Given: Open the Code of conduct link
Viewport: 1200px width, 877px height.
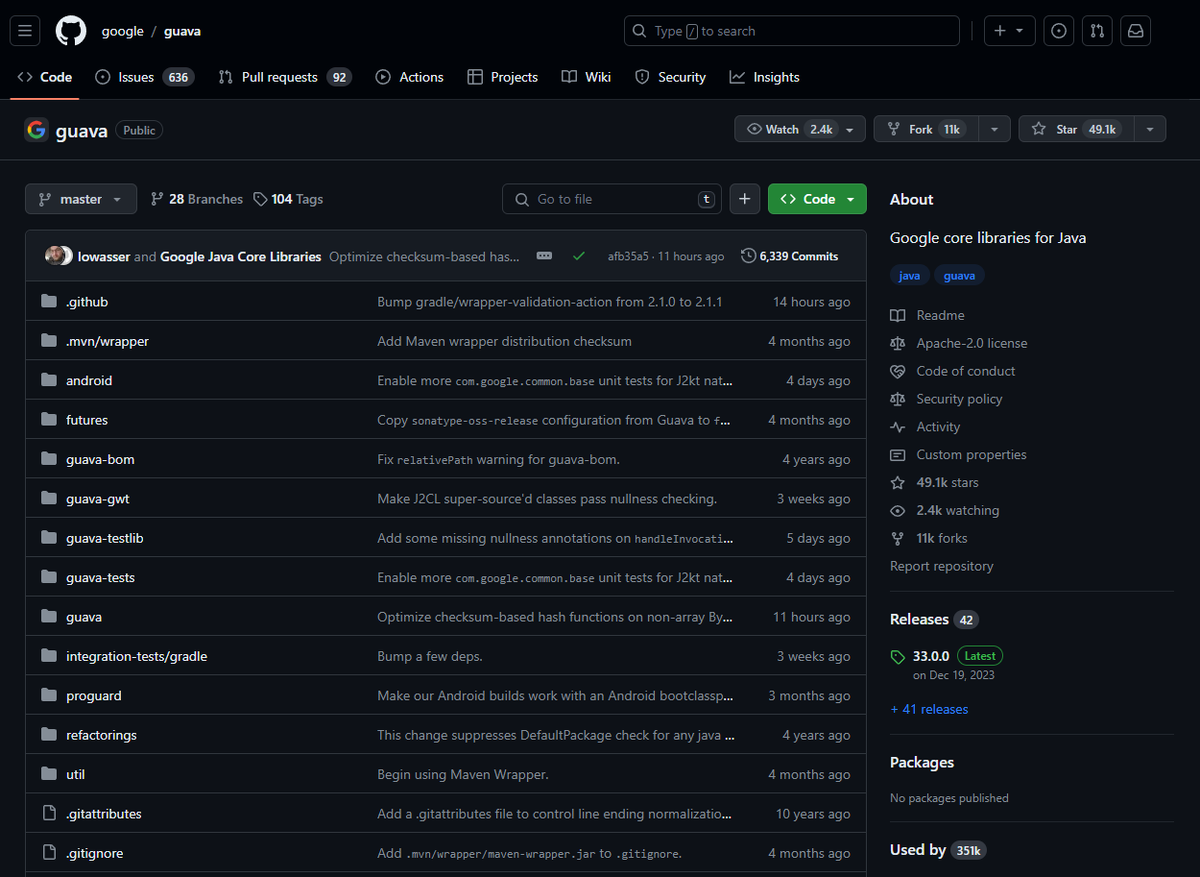Looking at the screenshot, I should pos(953,371).
